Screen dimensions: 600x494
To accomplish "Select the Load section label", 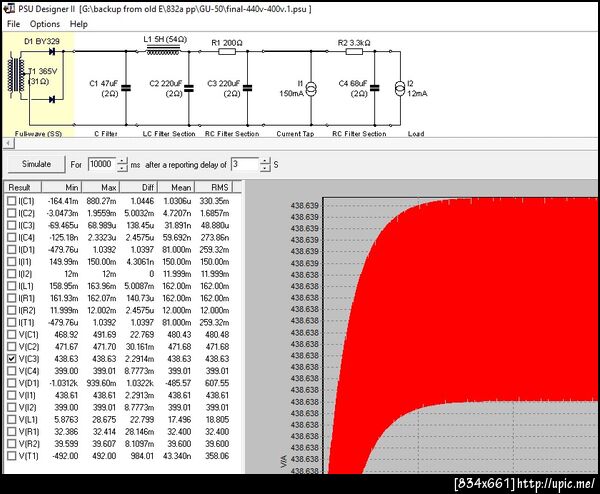I will [416, 134].
